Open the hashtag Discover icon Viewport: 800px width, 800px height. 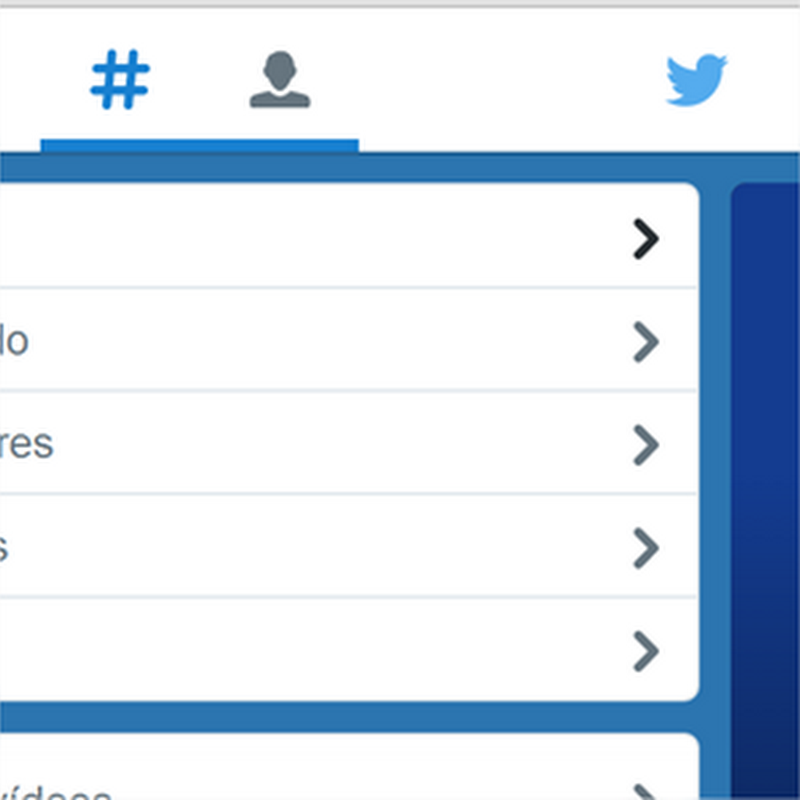(x=120, y=79)
